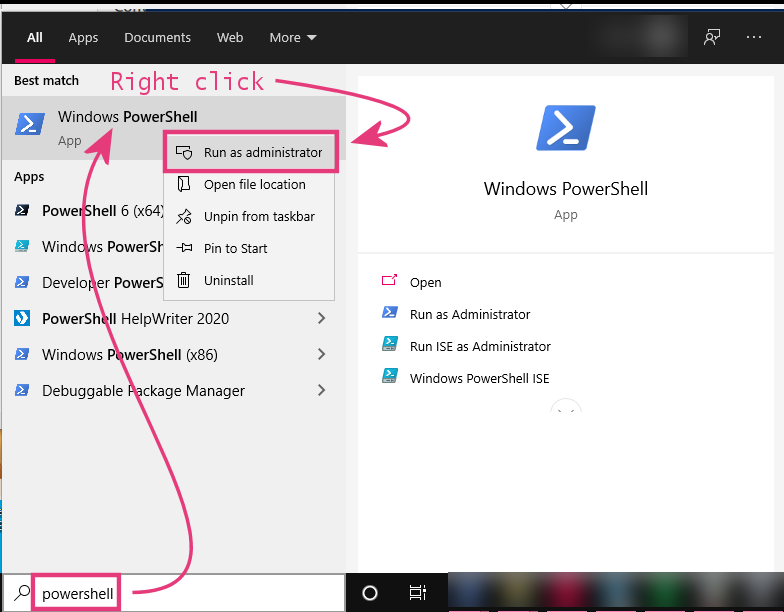Click the shield Run as administrator icon
The height and width of the screenshot is (612, 784).
[x=184, y=152]
